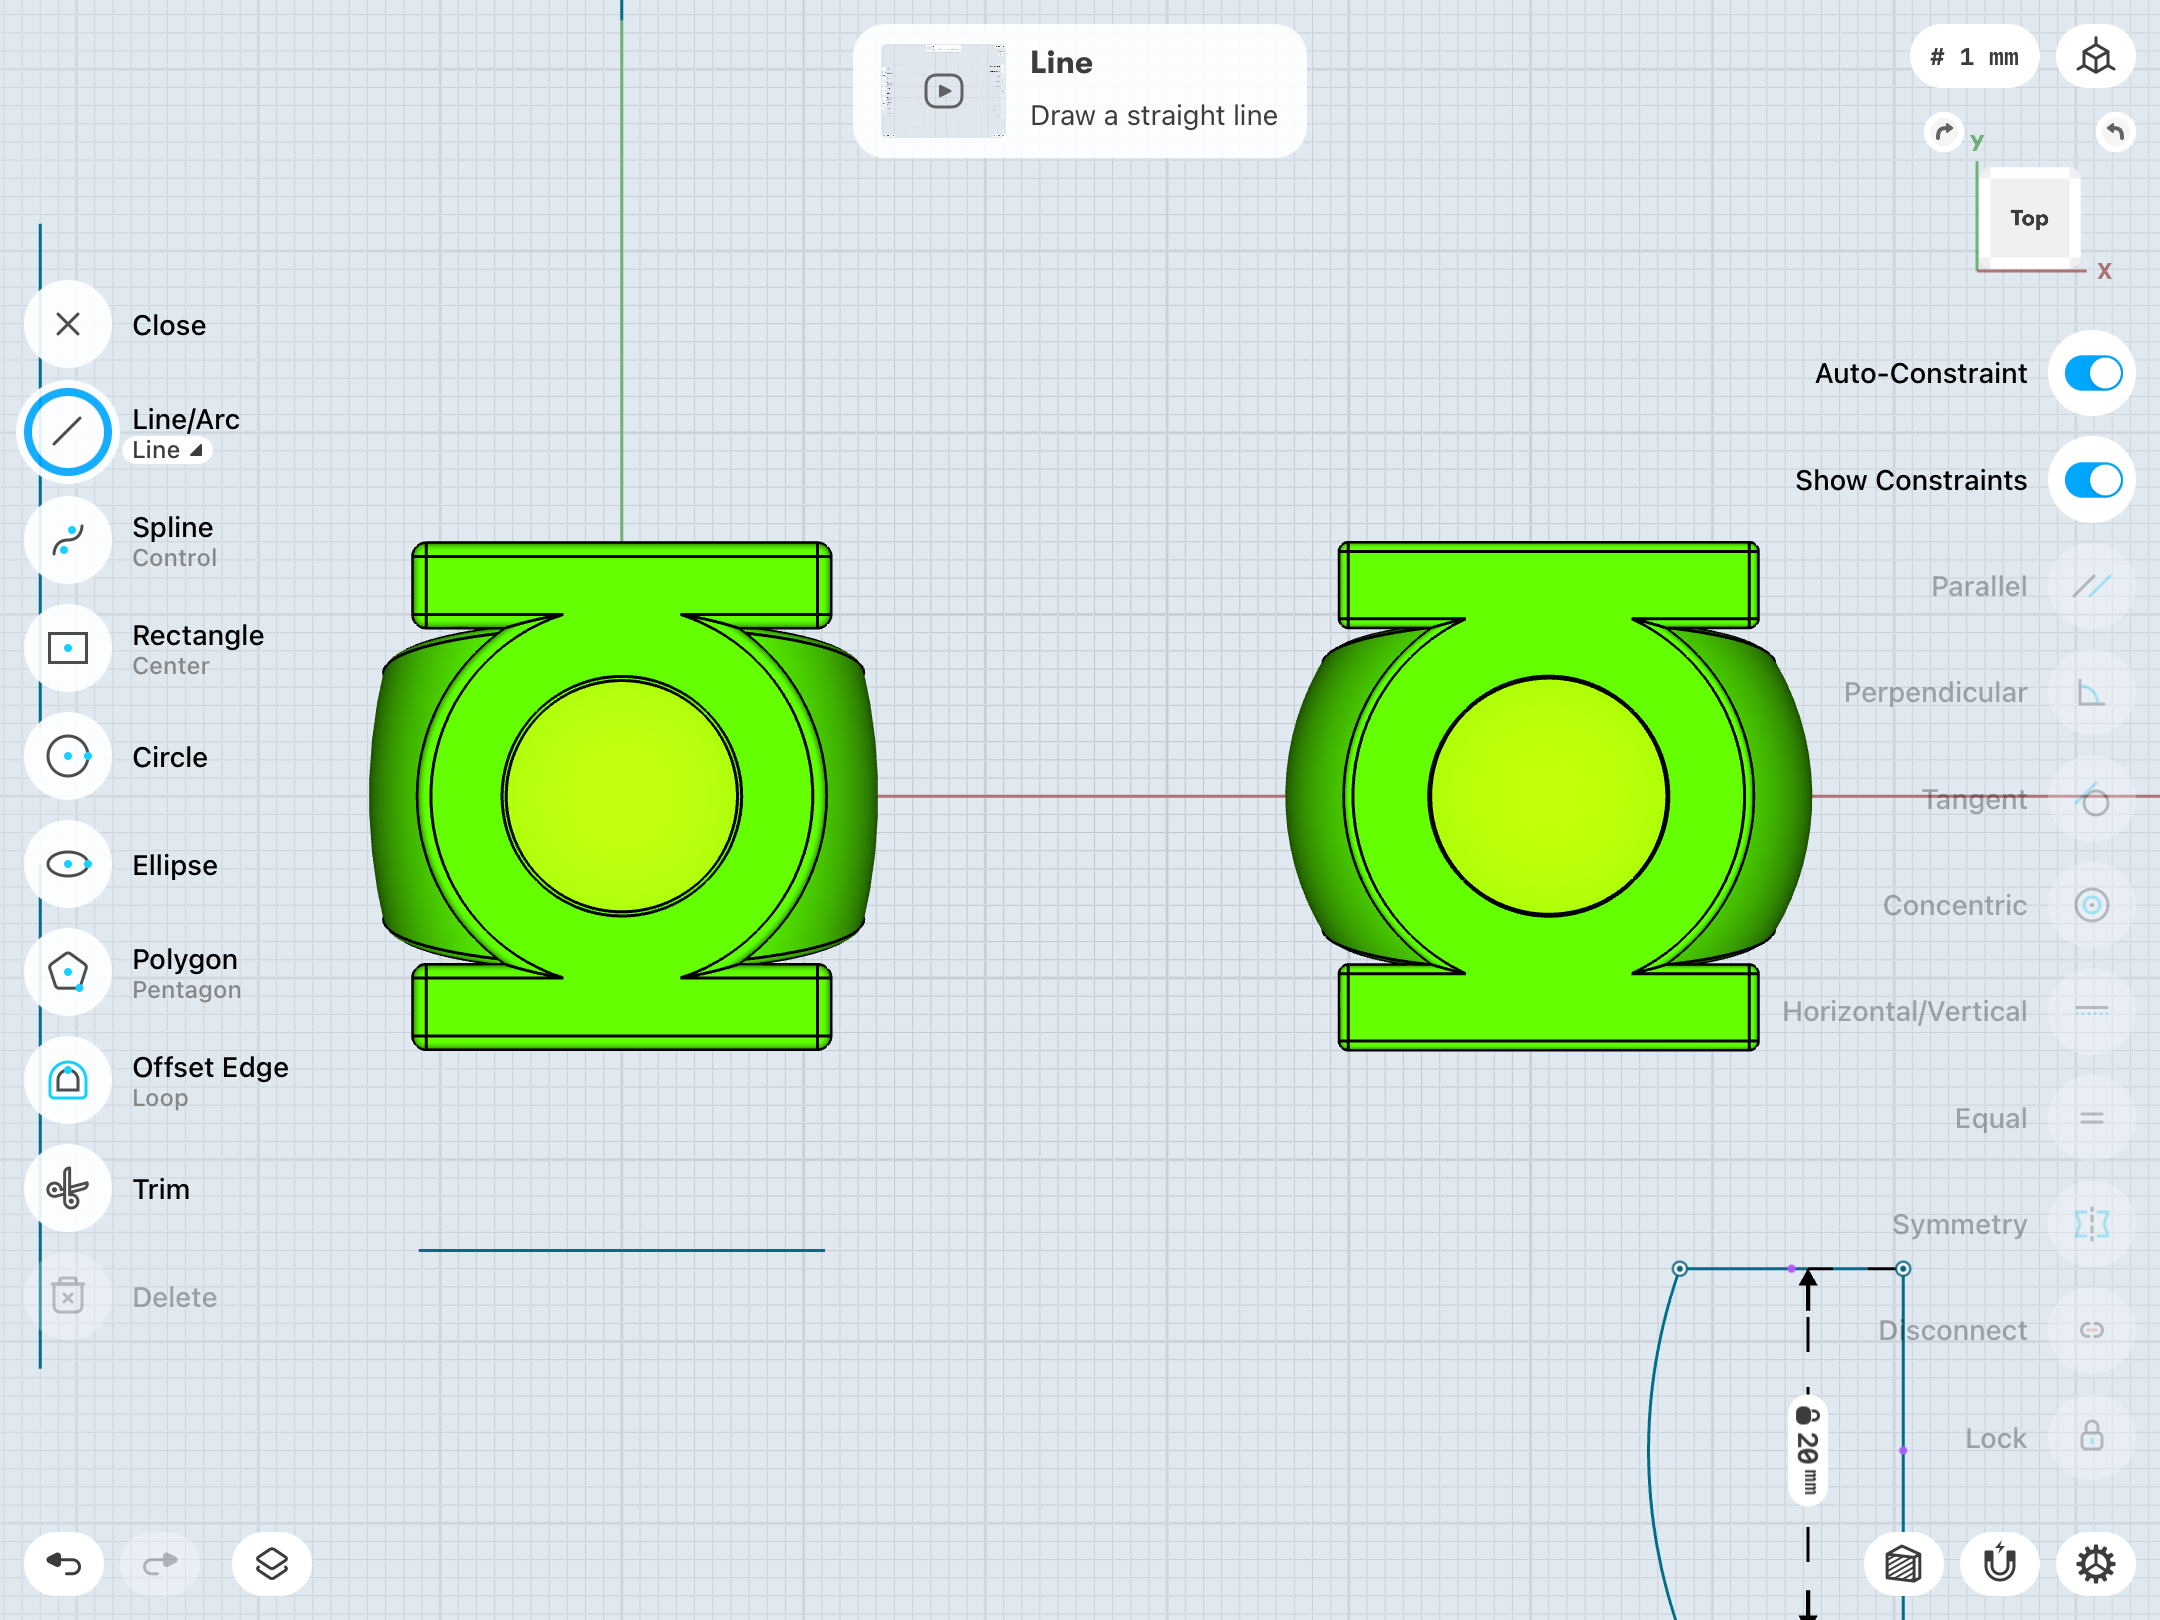
Task: Open the grid size 1 mm setting
Action: click(x=1974, y=57)
